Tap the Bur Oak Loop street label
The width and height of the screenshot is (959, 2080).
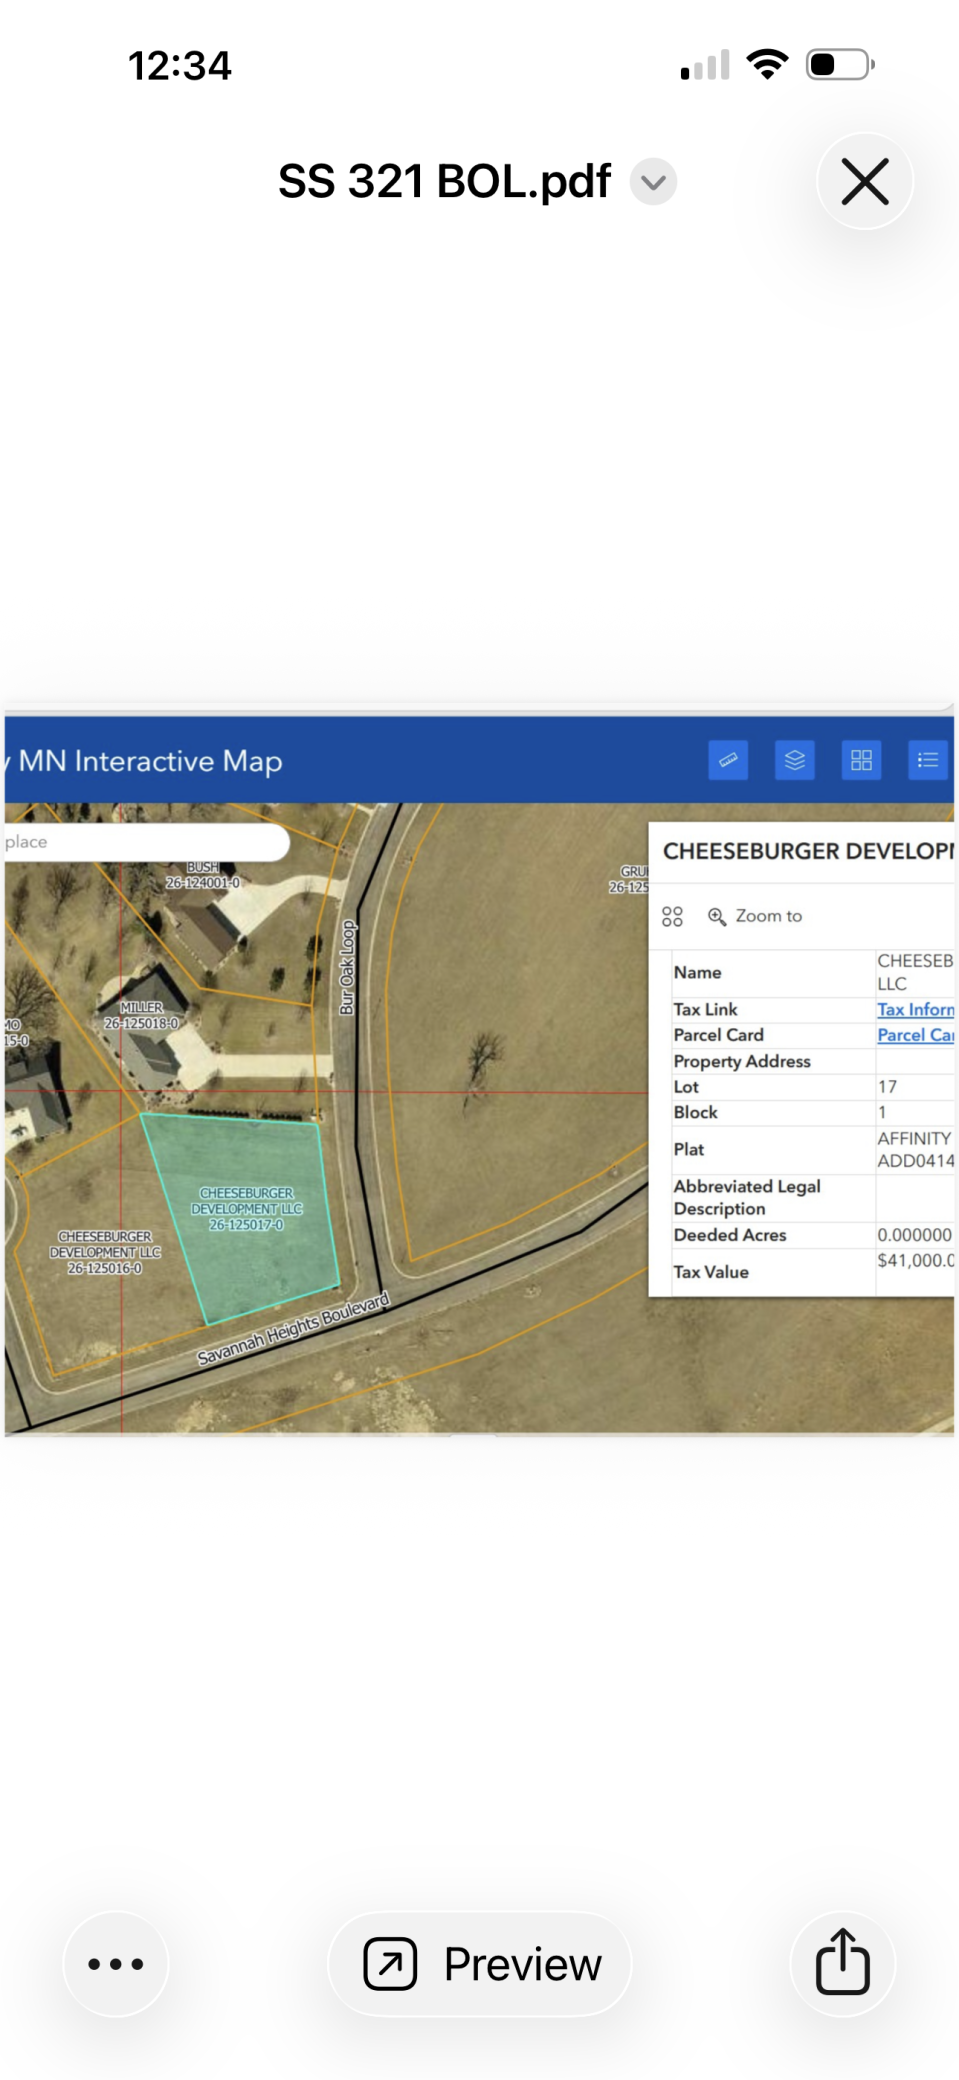pos(347,967)
